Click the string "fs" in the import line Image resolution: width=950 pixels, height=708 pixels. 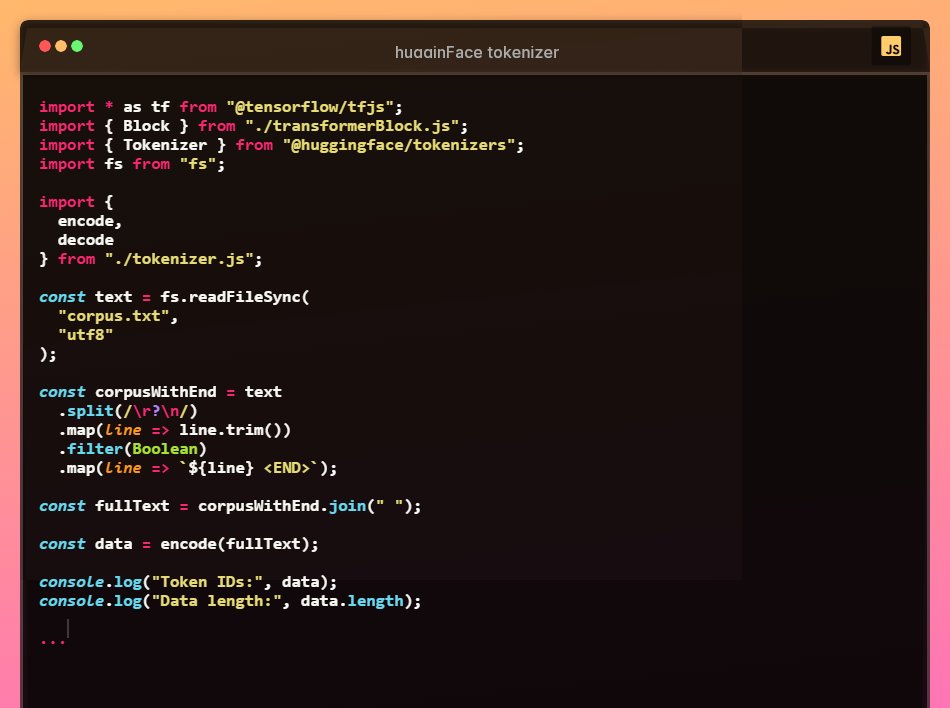pos(198,164)
